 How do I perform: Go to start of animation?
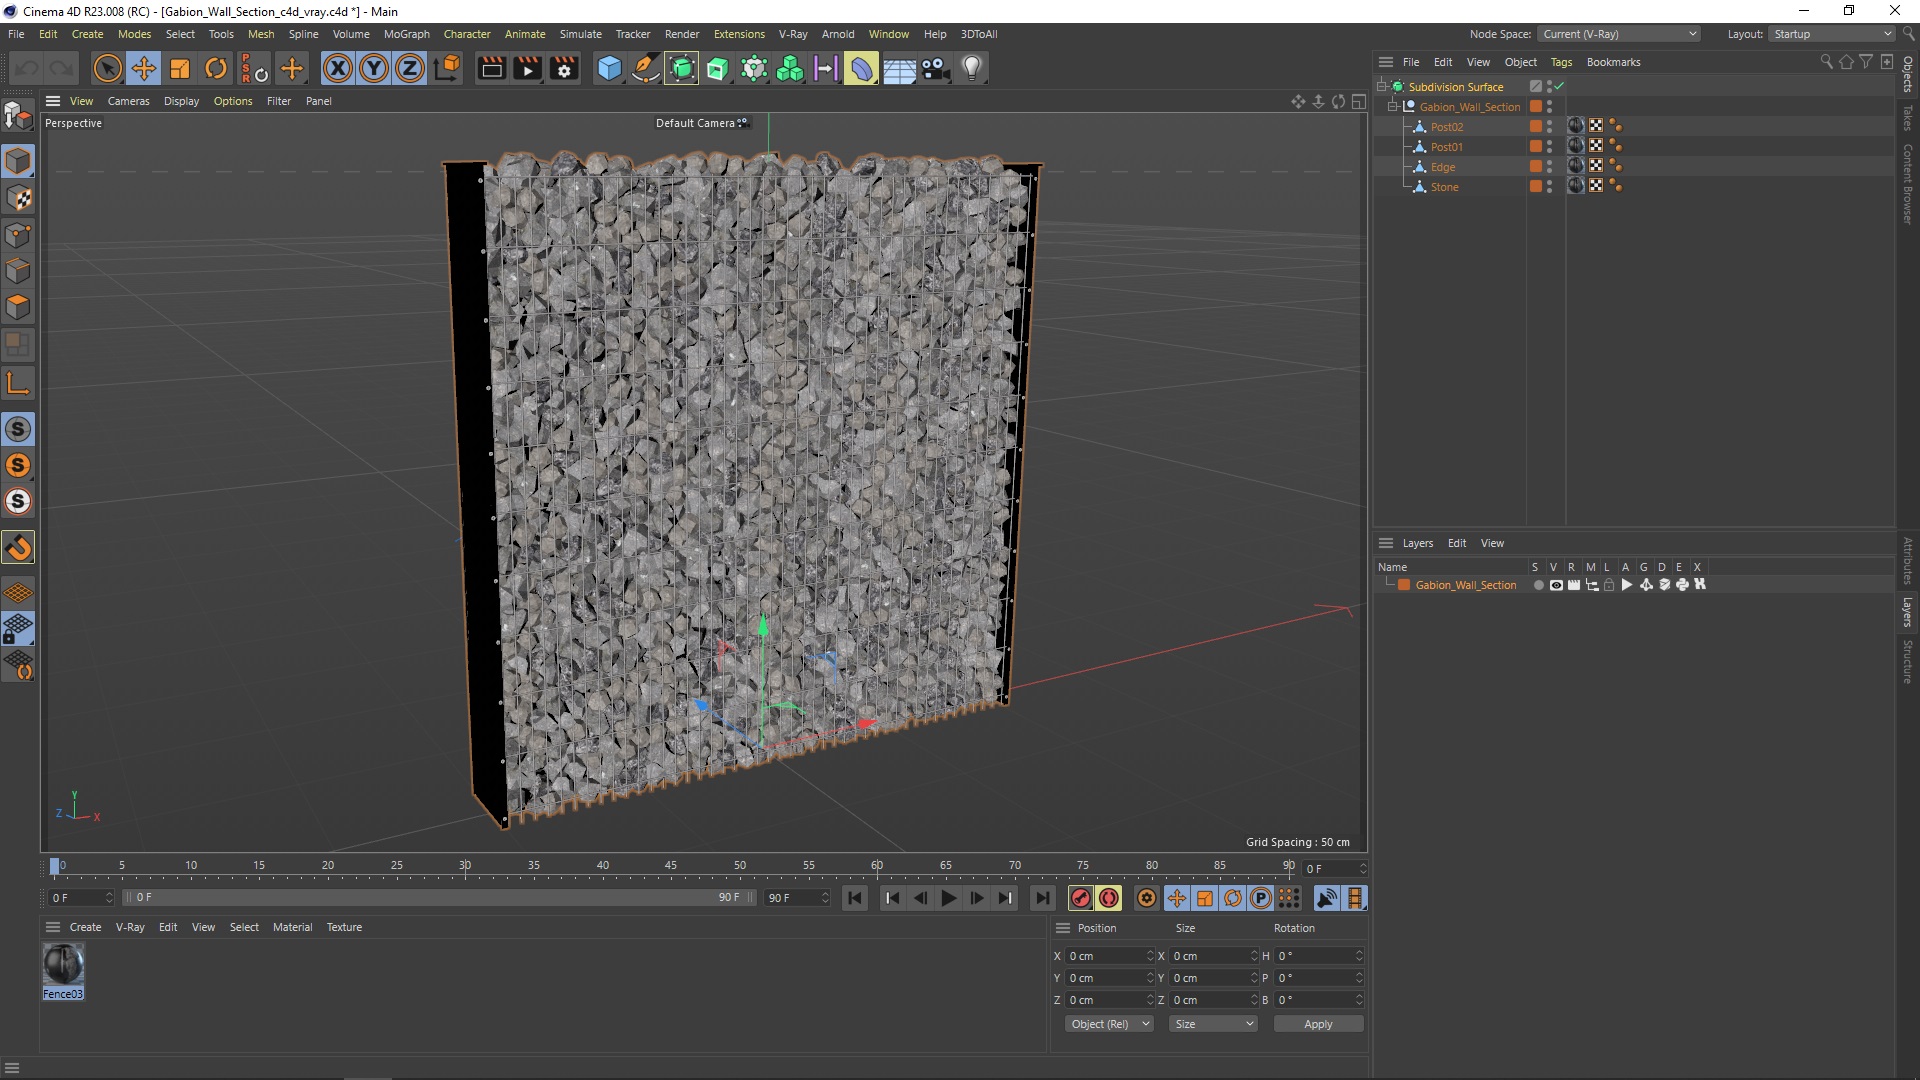point(855,898)
